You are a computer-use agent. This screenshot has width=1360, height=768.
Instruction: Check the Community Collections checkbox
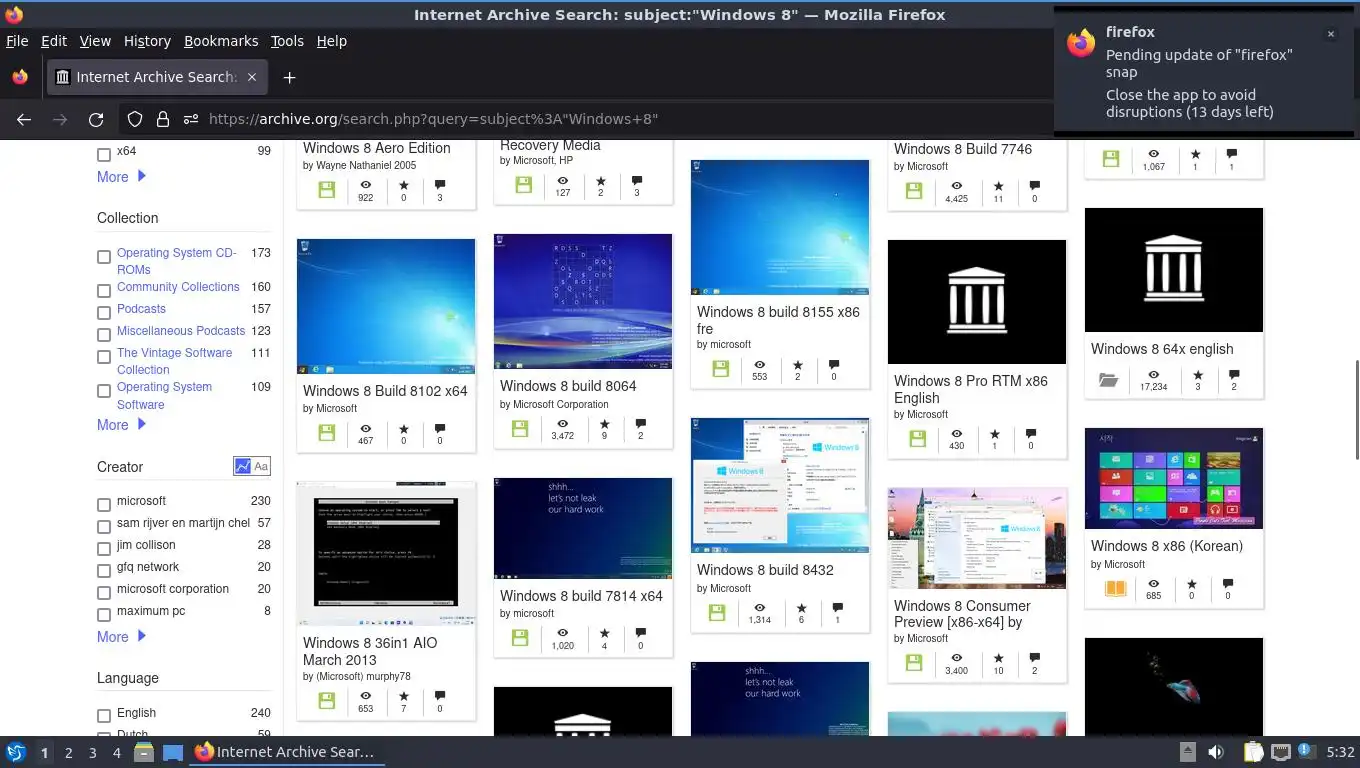(x=104, y=290)
